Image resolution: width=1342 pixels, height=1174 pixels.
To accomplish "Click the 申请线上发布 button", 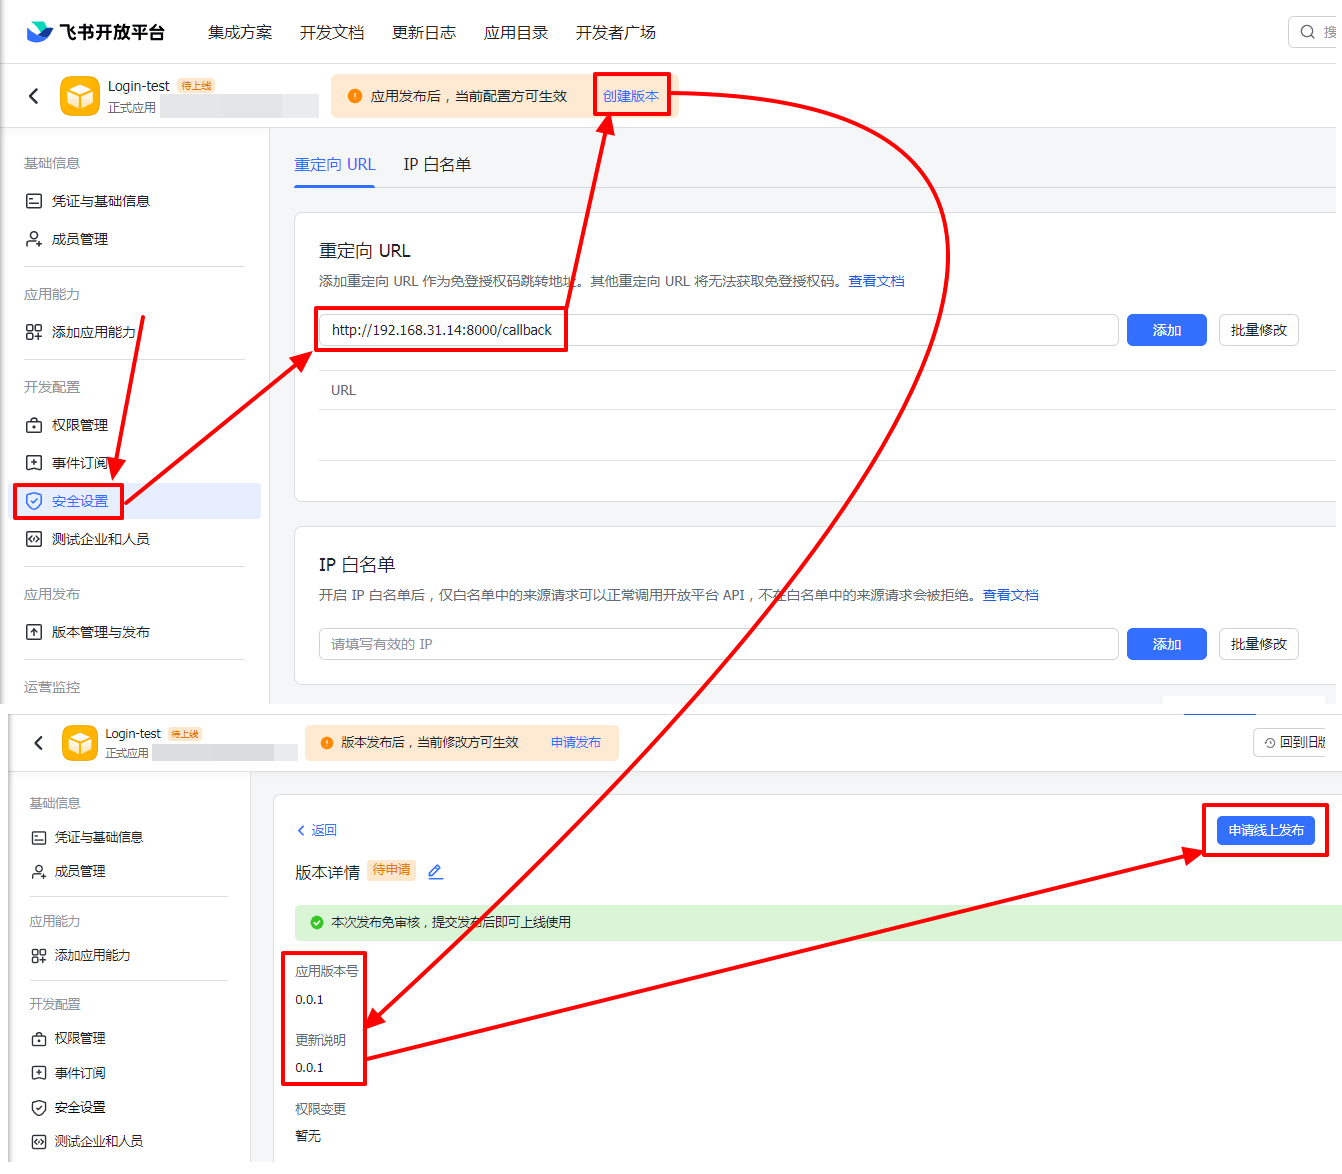I will click(x=1265, y=830).
